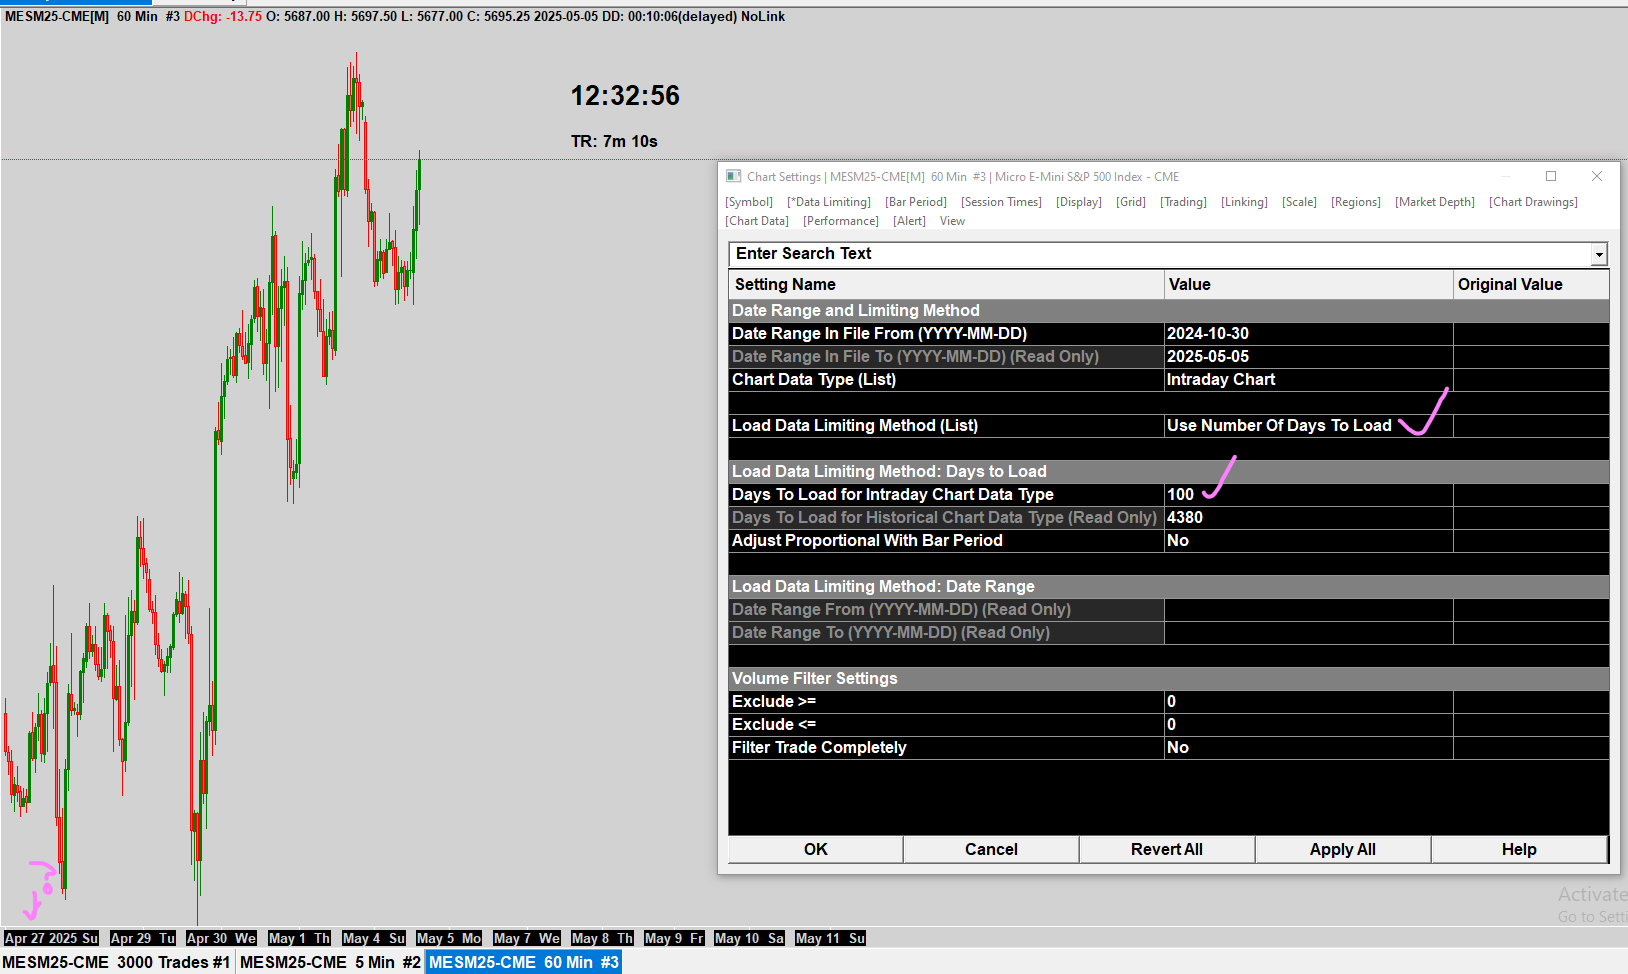
Task: Switch to the Trading tab
Action: 1183,202
